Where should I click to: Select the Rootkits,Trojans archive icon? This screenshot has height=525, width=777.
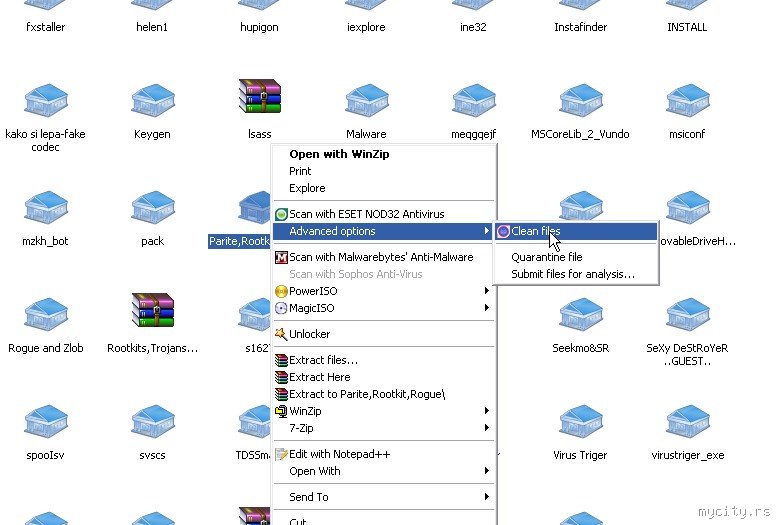click(x=153, y=310)
